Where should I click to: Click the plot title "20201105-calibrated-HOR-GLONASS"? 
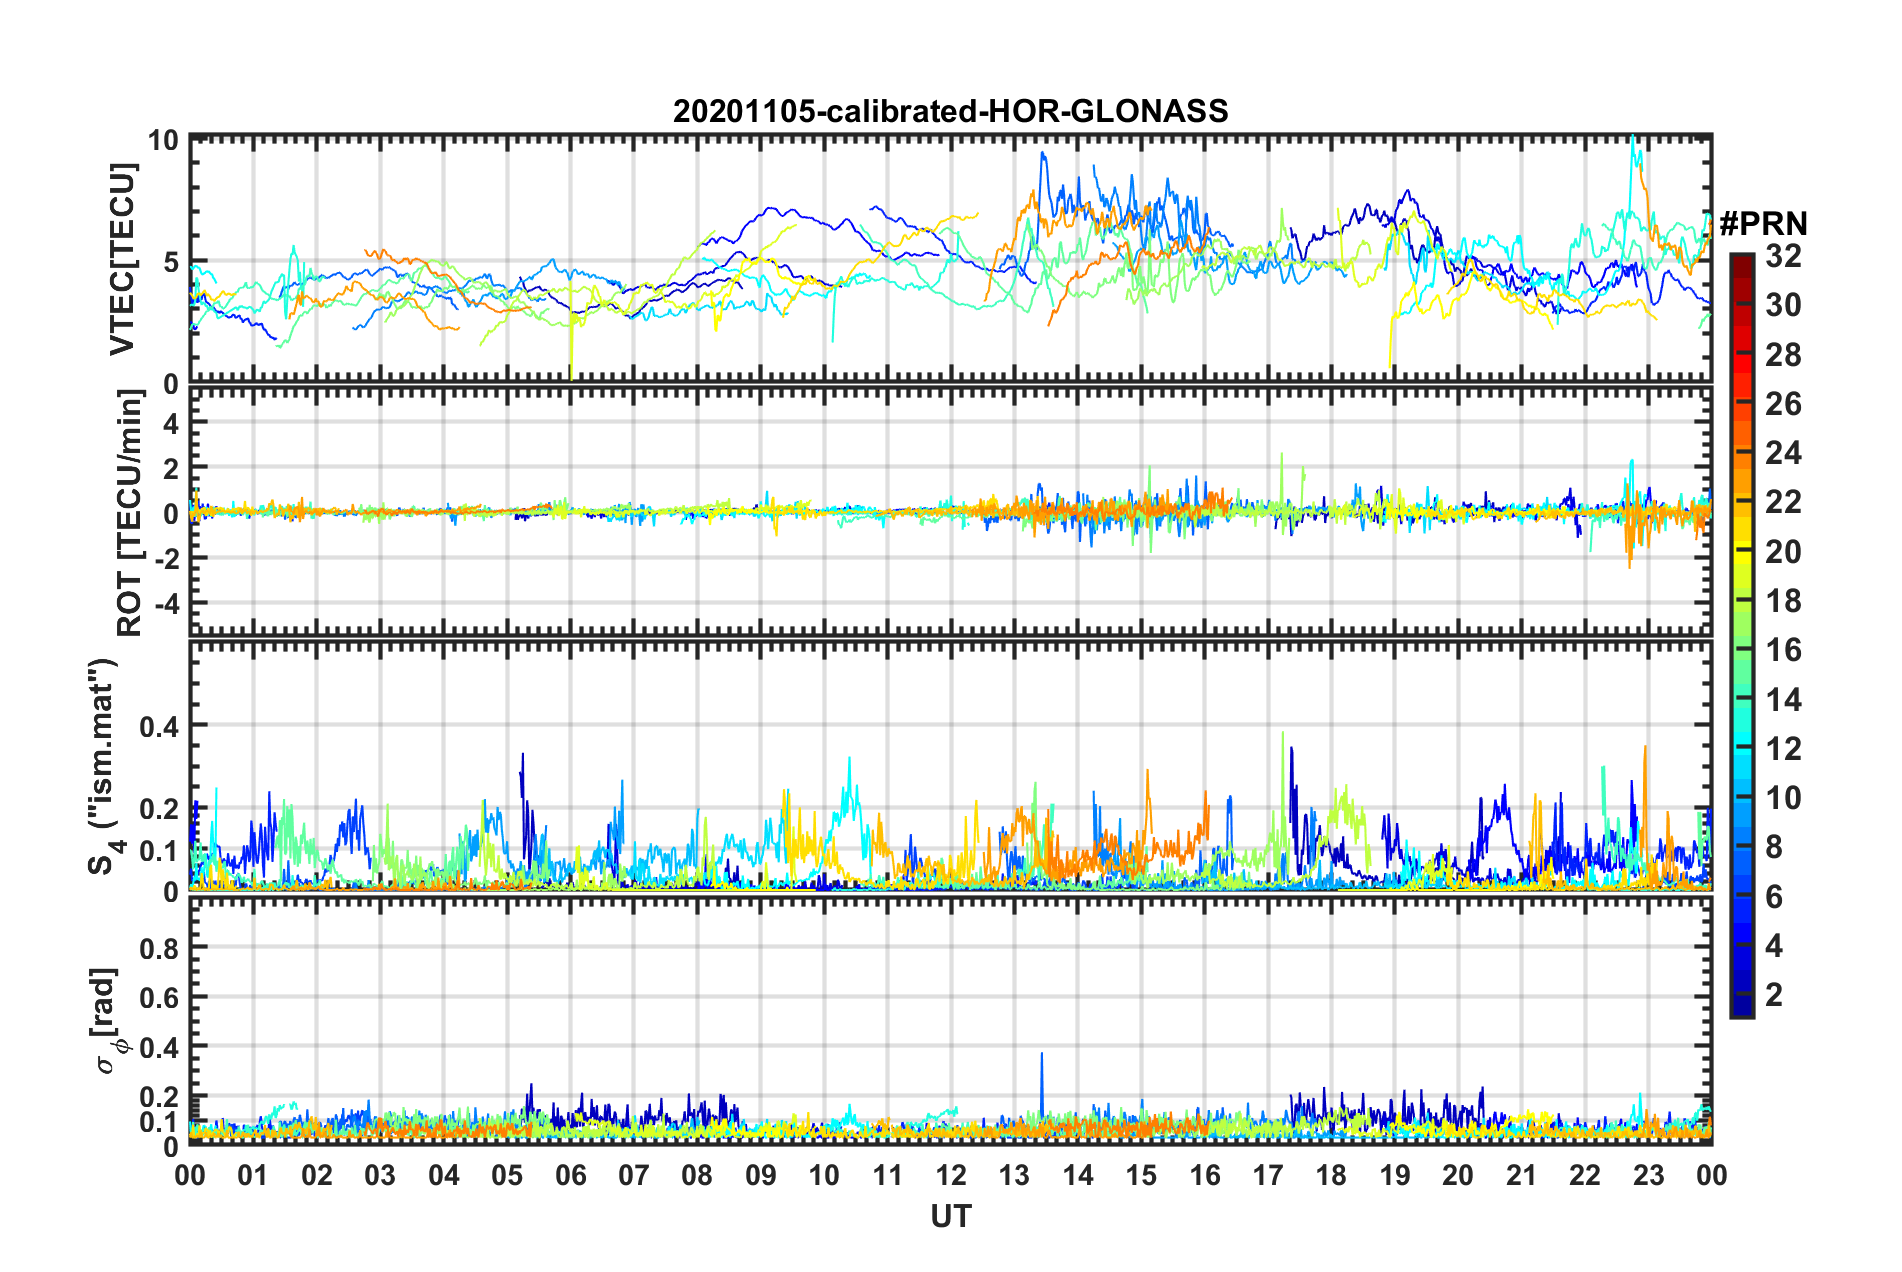(x=950, y=111)
